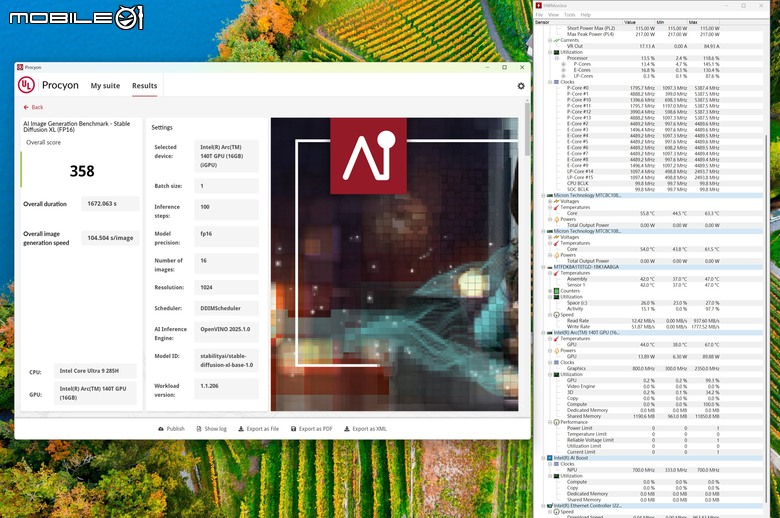The height and width of the screenshot is (518, 780).
Task: Collapse the Intel(R) Arc 140T GPU node
Action: point(543,333)
